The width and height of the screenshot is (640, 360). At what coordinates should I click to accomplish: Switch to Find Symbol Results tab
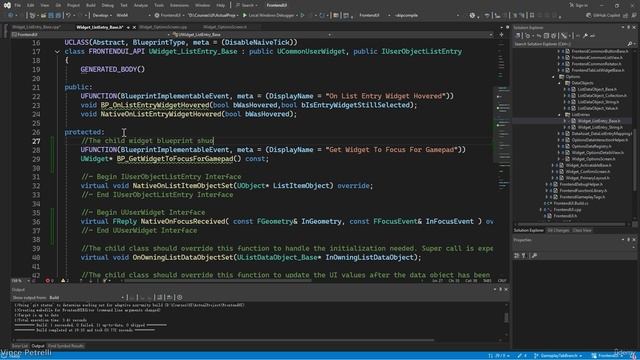coord(66,346)
